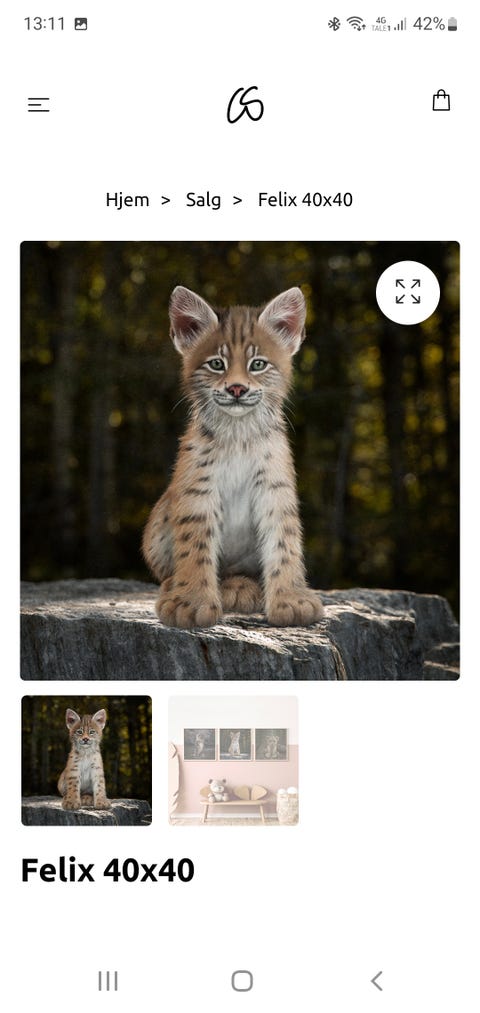The image size is (480, 1013).
Task: Go to Hjem breadcrumb link
Action: click(x=127, y=200)
